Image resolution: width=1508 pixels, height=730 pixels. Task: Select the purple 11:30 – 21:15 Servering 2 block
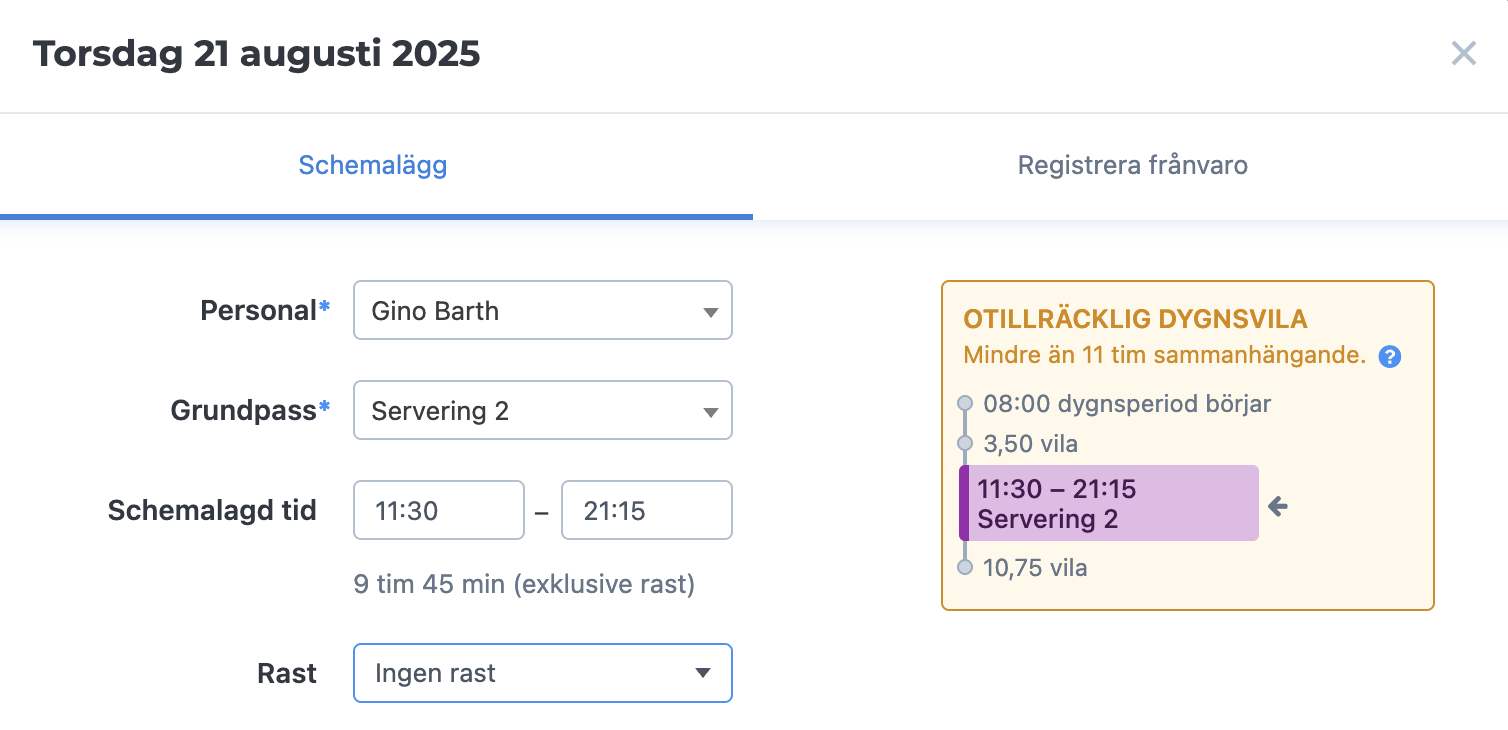[1109, 503]
